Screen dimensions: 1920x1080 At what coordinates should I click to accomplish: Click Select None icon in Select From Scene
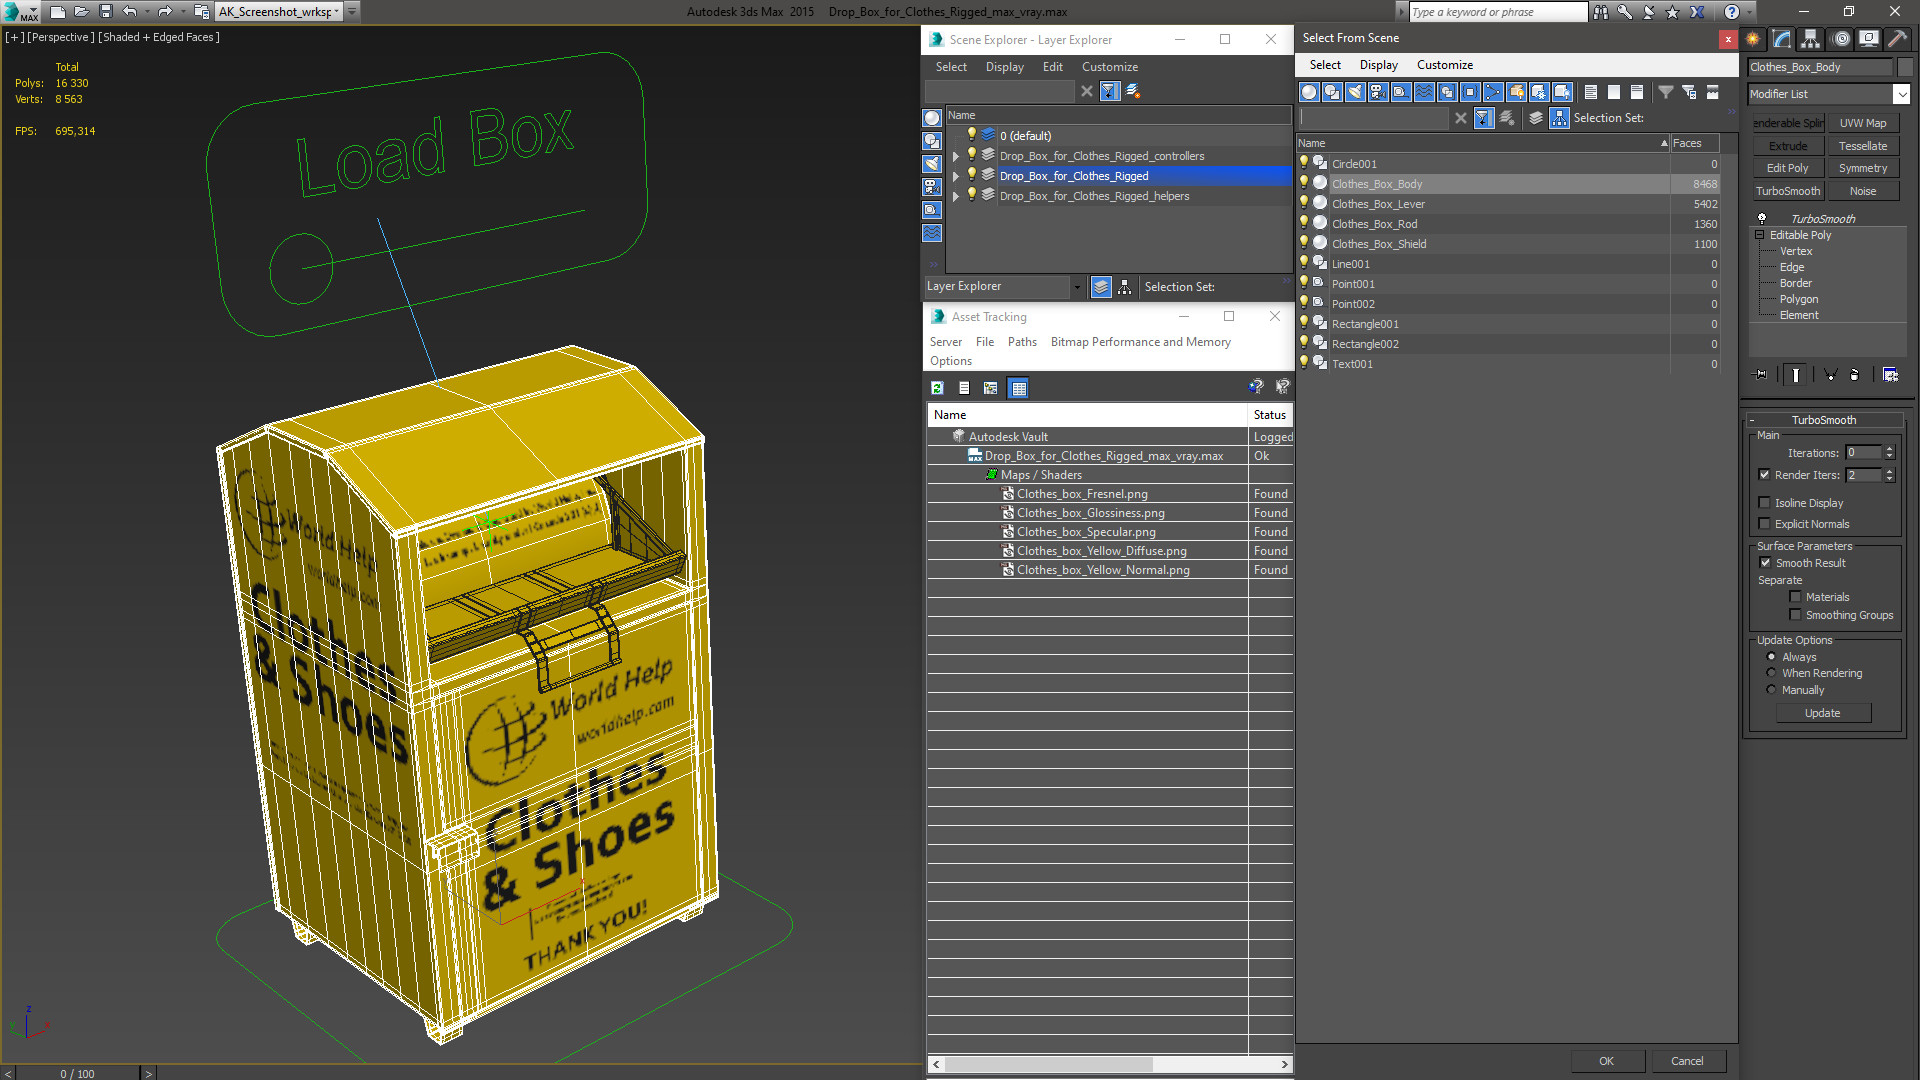[x=1614, y=92]
